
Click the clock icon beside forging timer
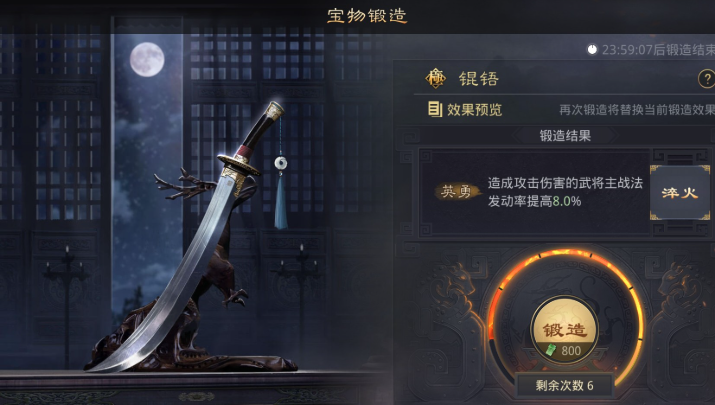click(592, 49)
